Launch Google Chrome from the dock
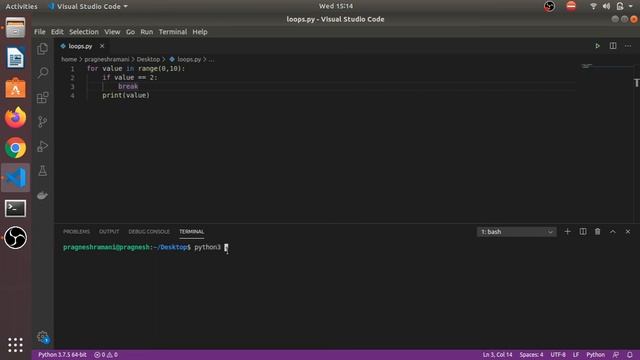The image size is (640, 360). click(x=16, y=148)
